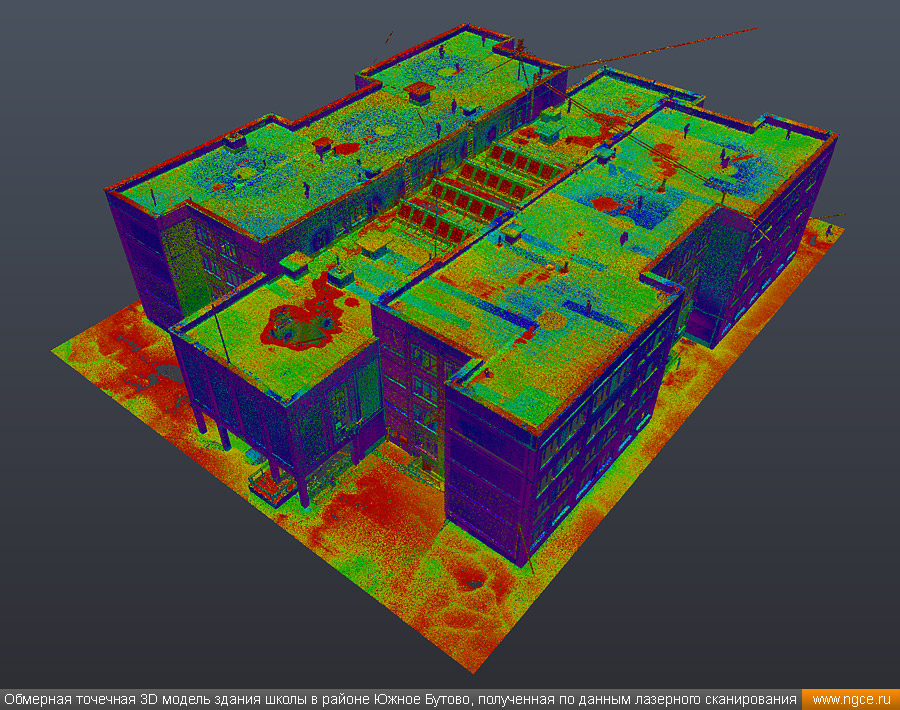Select the far-right roof corner of building
This screenshot has width=900, height=710.
832,137
